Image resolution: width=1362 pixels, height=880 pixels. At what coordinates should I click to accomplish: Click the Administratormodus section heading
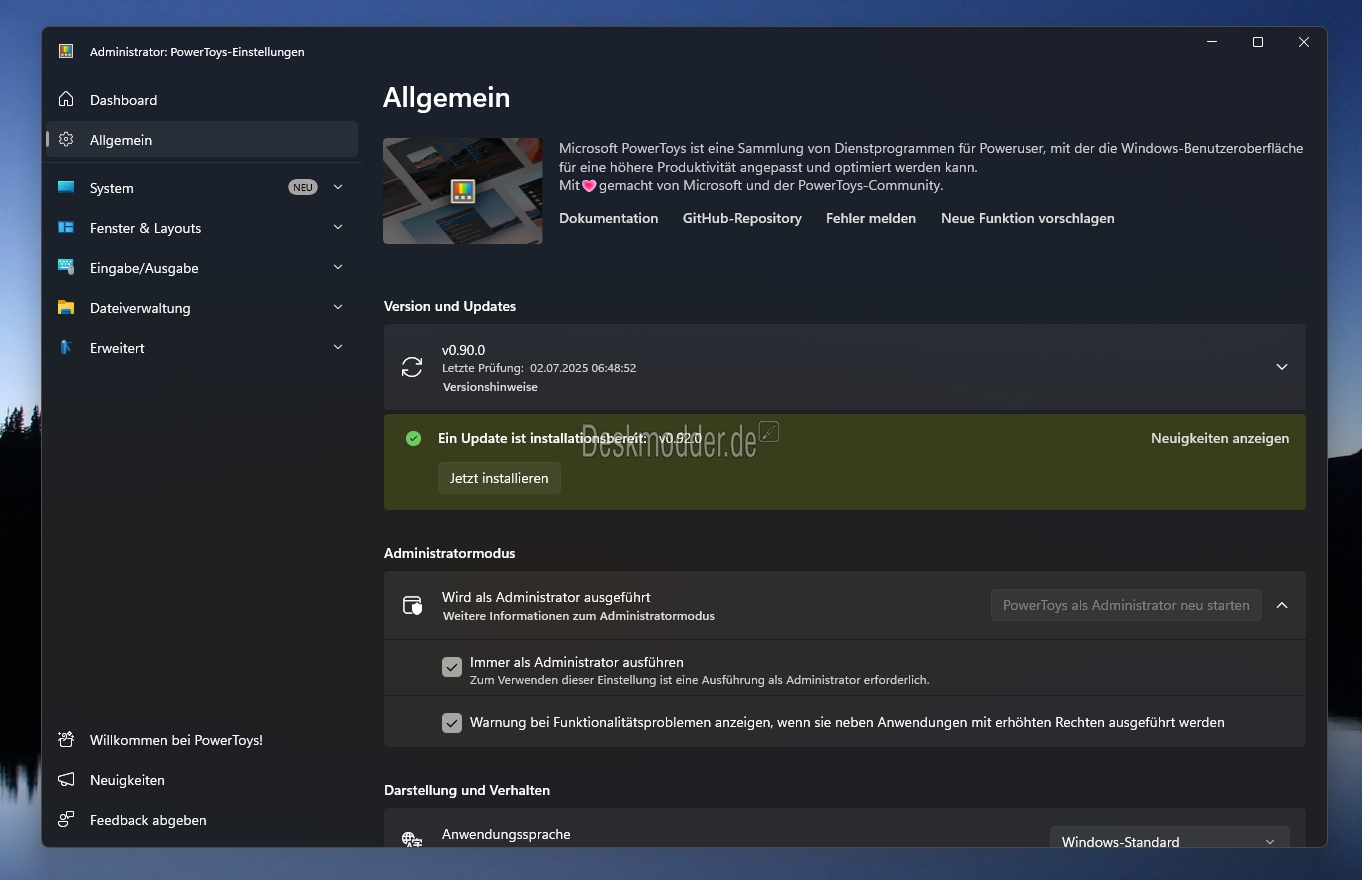coord(450,553)
